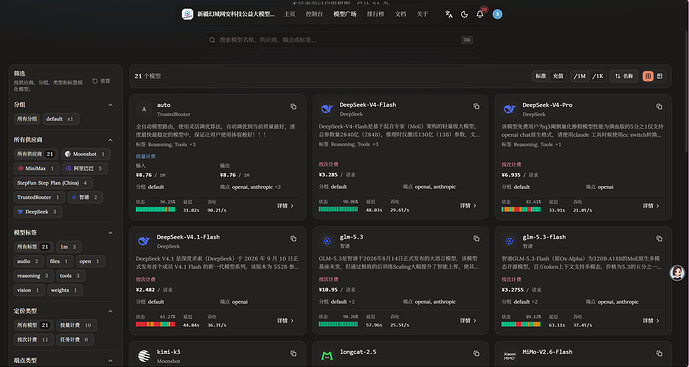Viewport: 690px width, 367px height.
Task: Select the 按次计费 pricing type
Action: point(33,340)
